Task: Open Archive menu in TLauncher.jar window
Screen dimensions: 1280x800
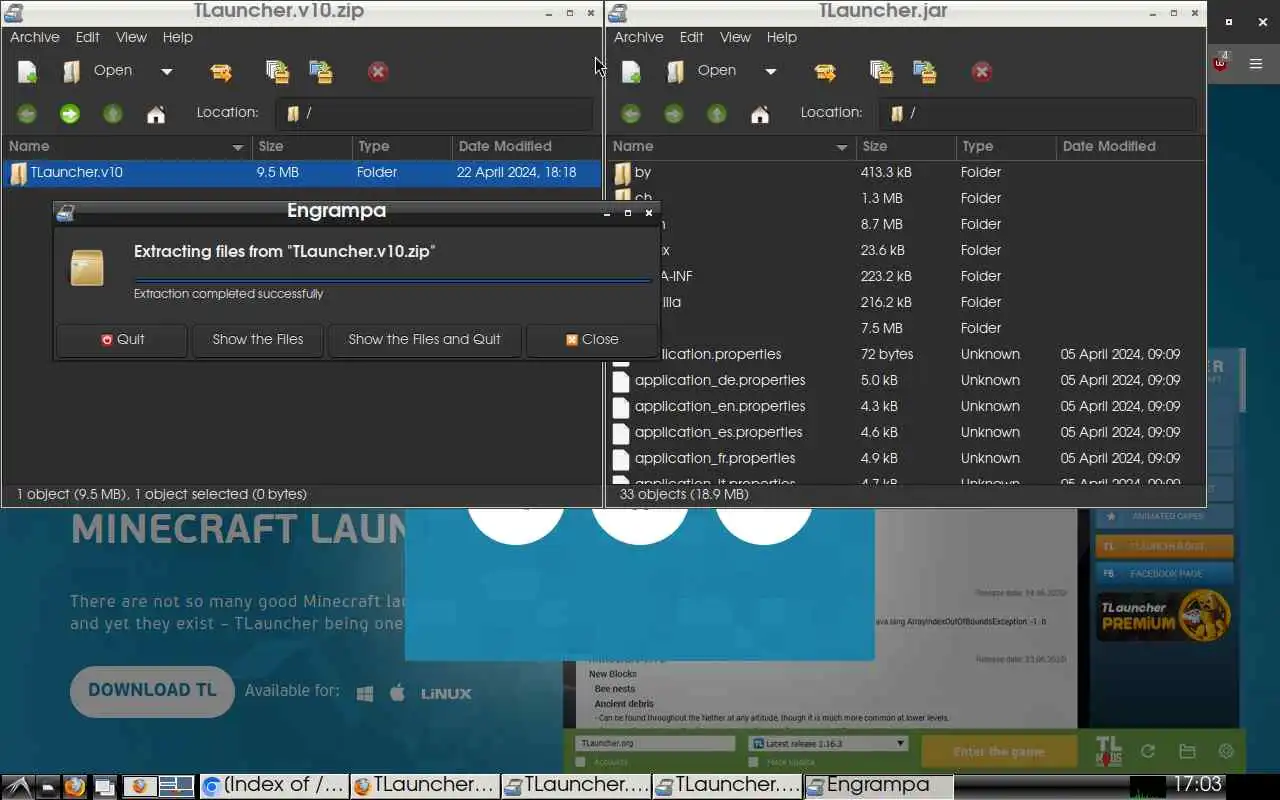Action: [x=639, y=37]
